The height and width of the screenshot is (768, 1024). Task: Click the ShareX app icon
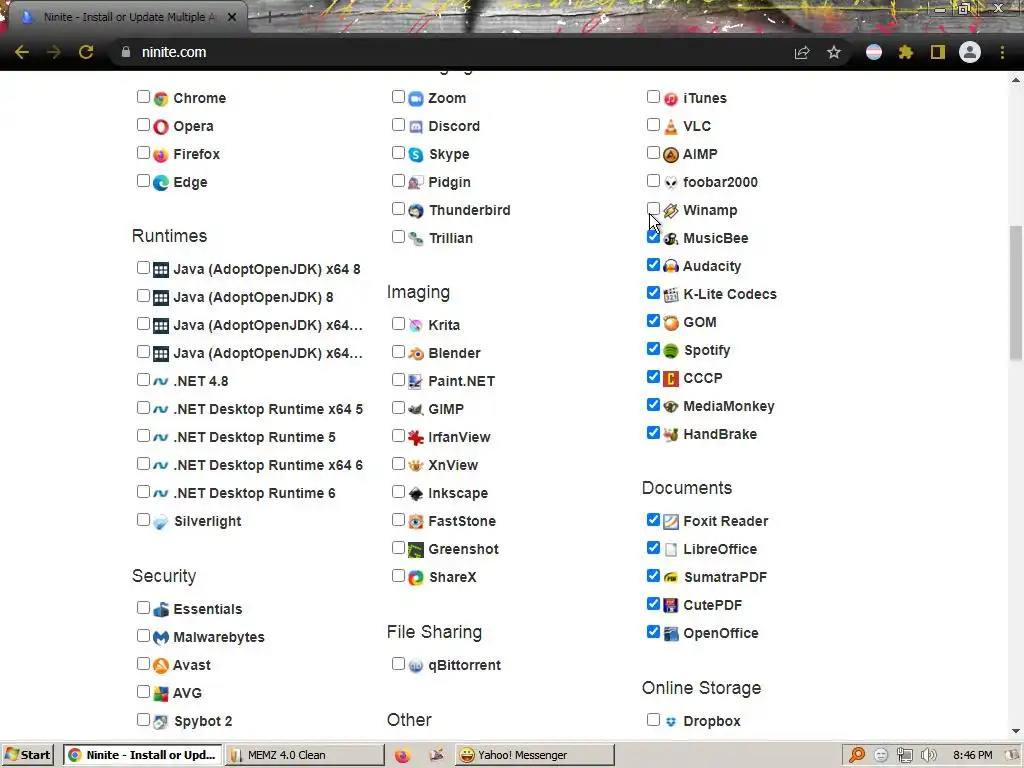(416, 578)
